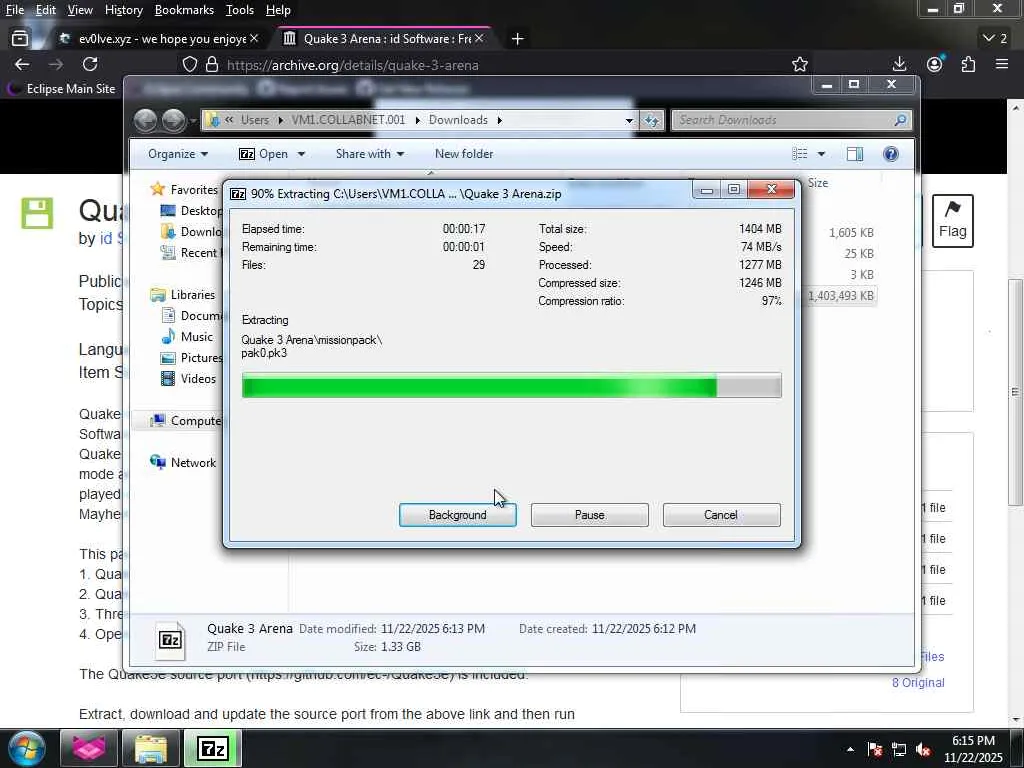
Task: Open Windows Explorer from the taskbar
Action: click(151, 748)
